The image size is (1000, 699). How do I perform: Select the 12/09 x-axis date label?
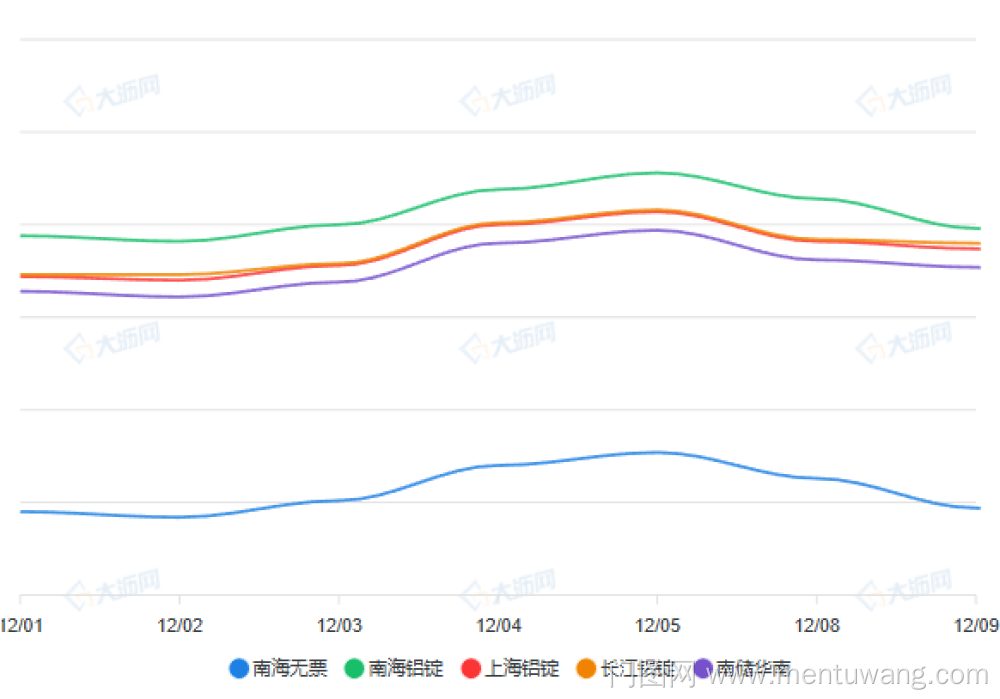pyautogui.click(x=975, y=626)
